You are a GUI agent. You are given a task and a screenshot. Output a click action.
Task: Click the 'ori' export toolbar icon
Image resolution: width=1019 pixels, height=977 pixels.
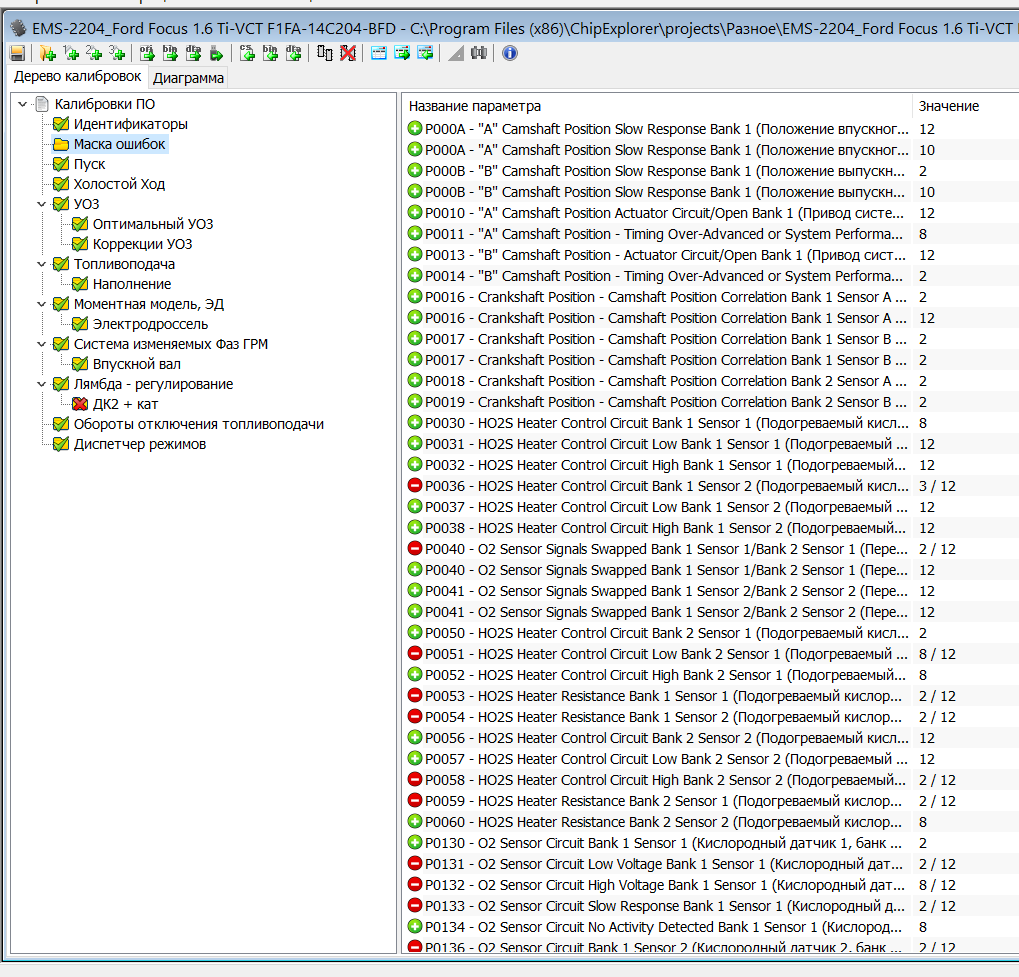coord(146,53)
